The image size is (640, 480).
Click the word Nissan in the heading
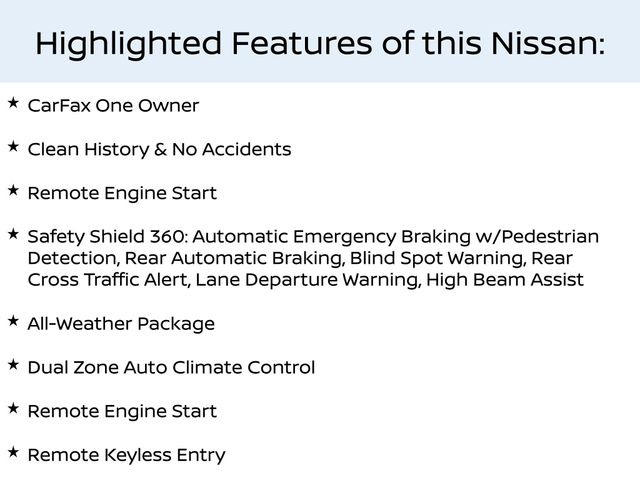(550, 43)
